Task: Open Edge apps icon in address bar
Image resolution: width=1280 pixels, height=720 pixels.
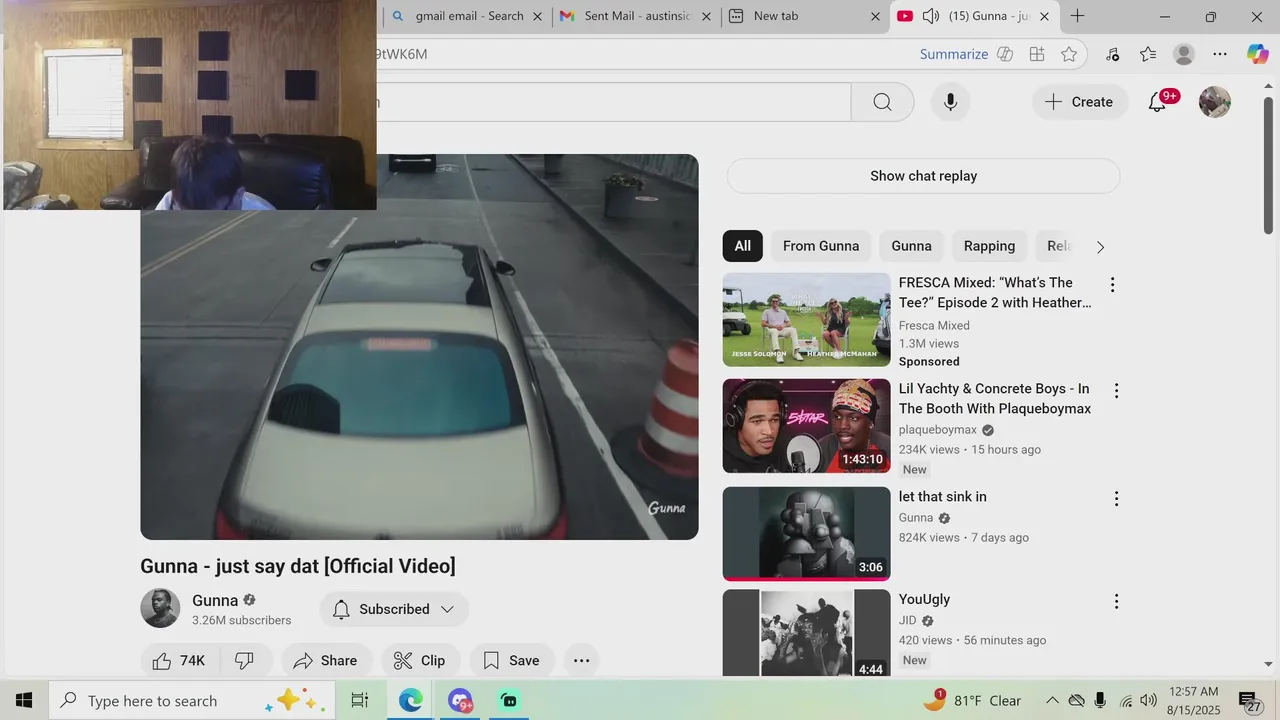Action: [x=1037, y=54]
